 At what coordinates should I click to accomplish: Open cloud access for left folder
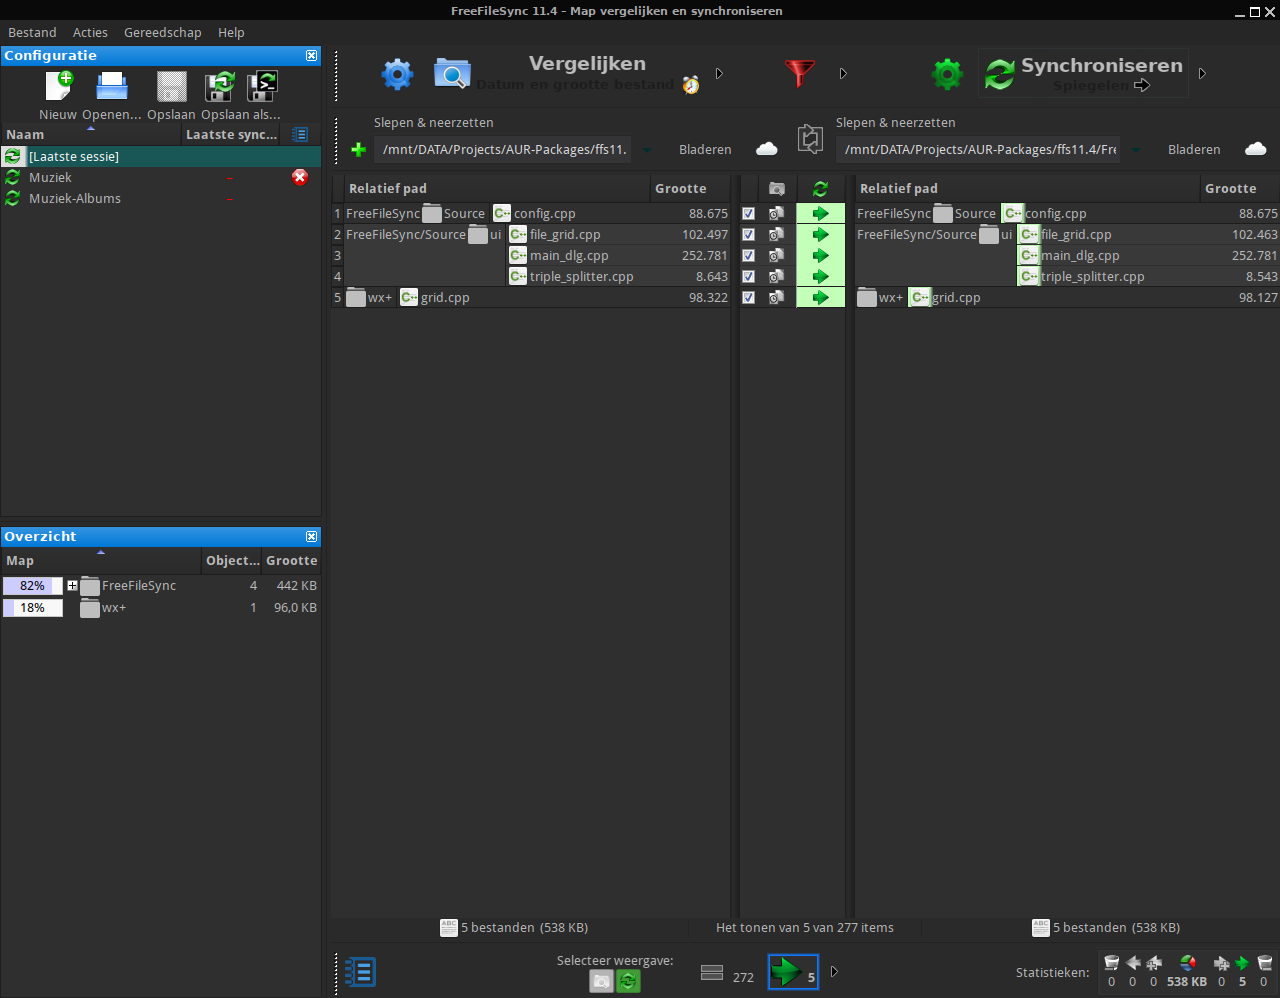[x=767, y=149]
